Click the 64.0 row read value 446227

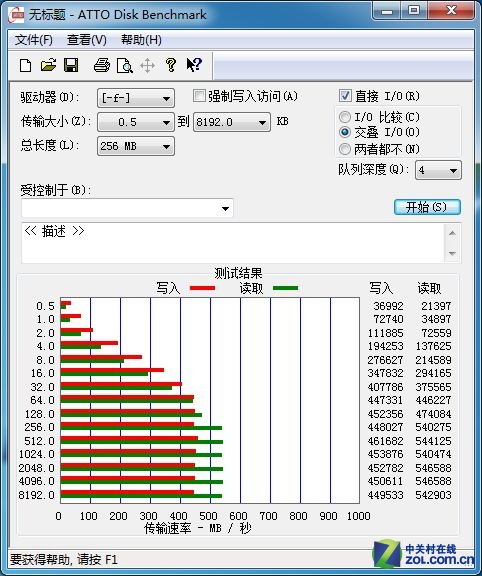click(433, 400)
